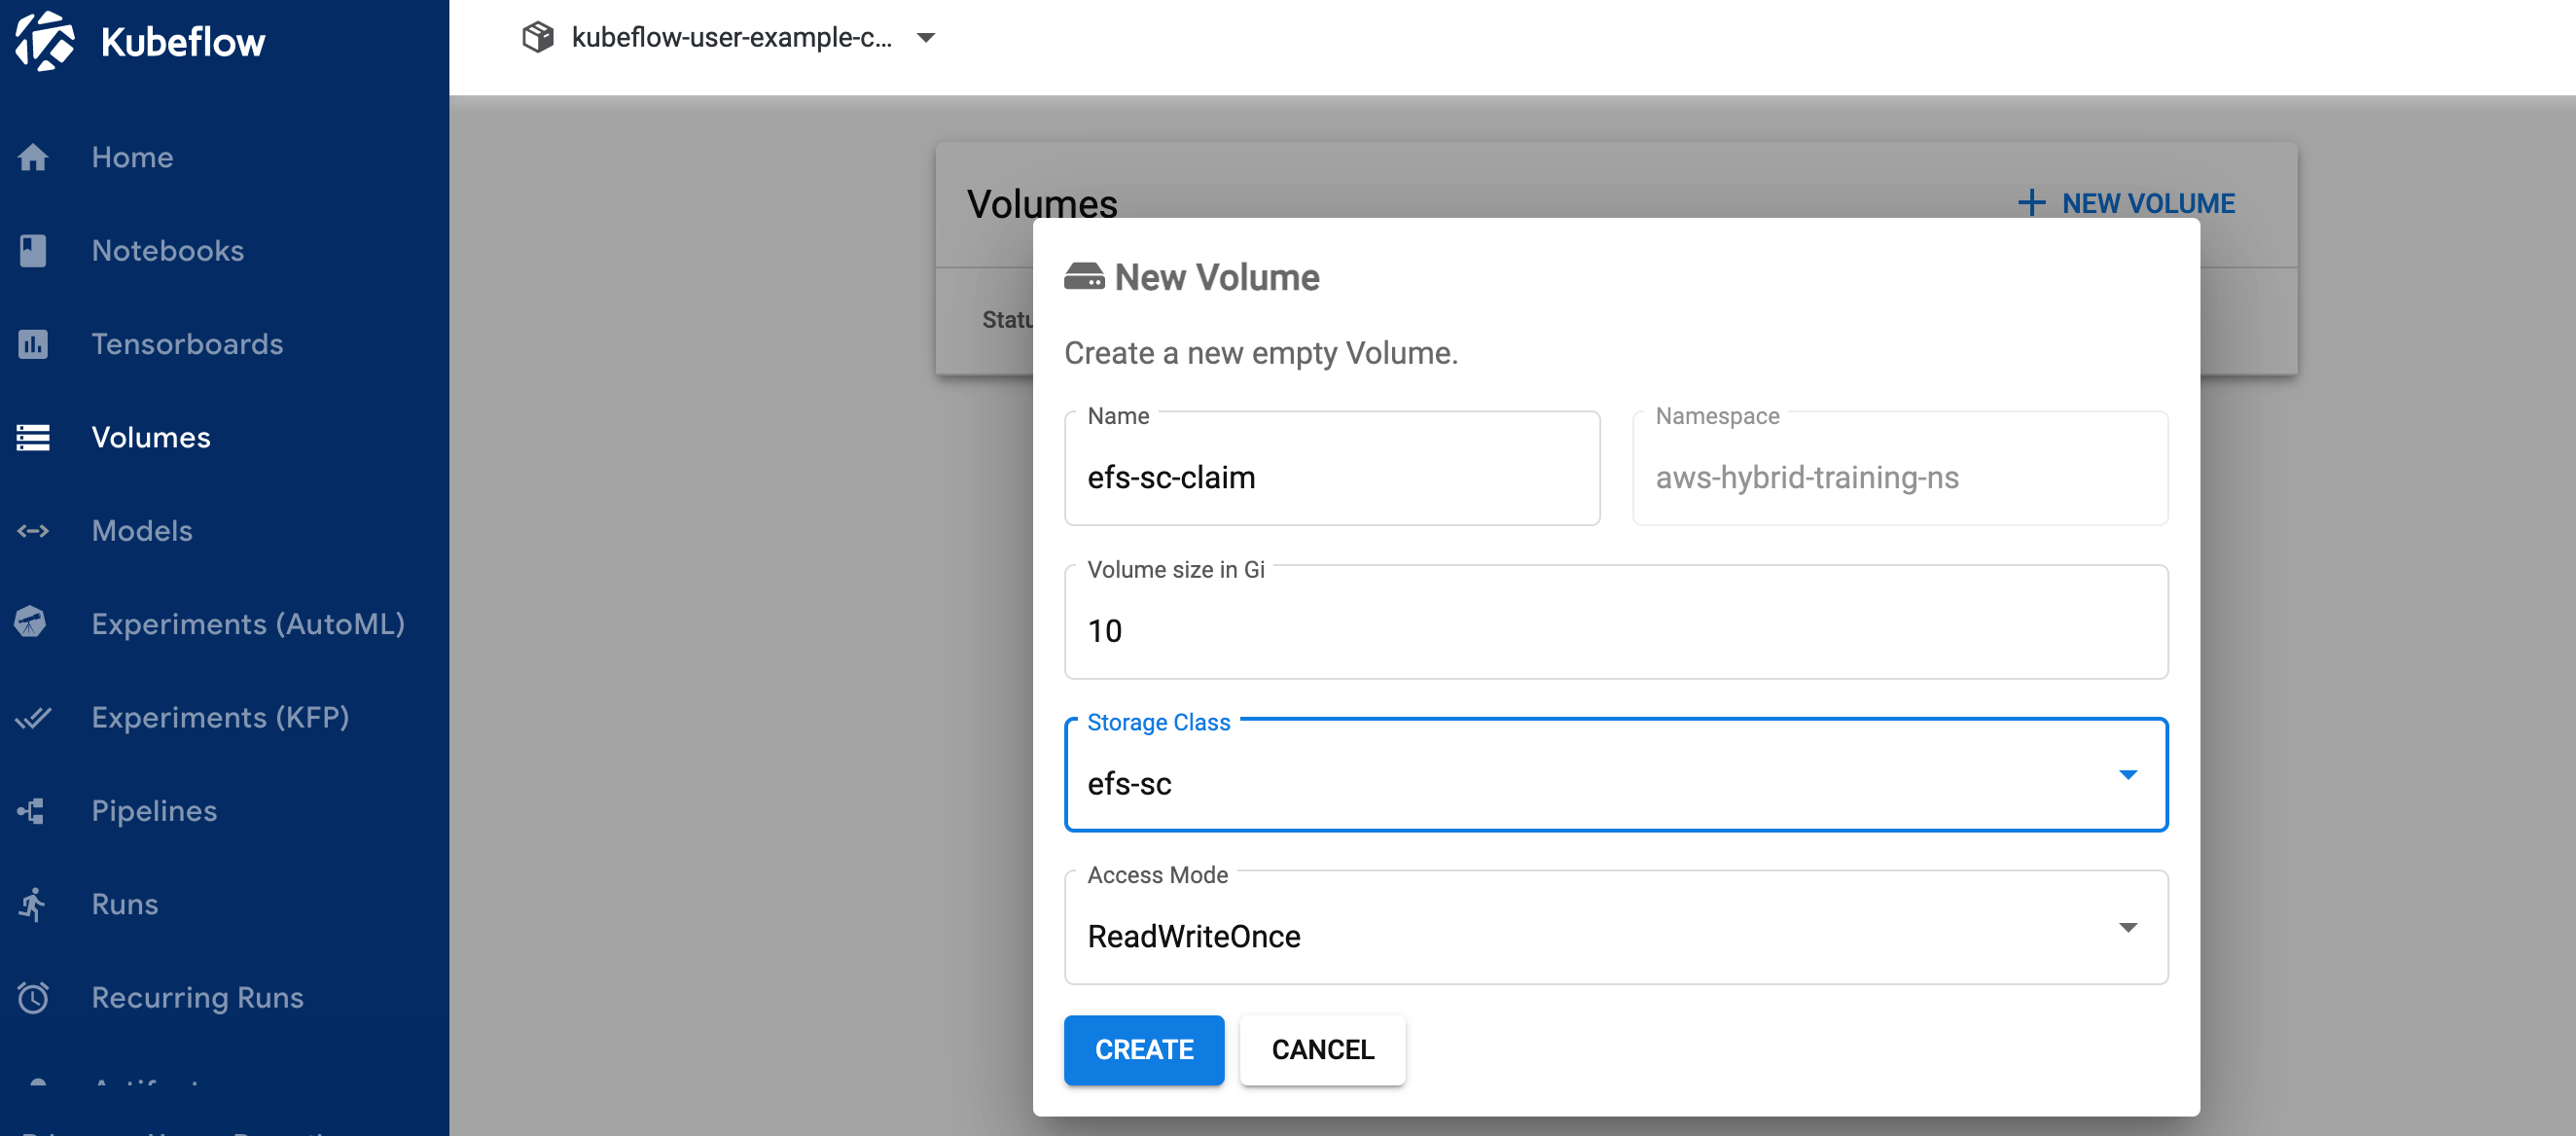2576x1136 pixels.
Task: Click the Runs running-person icon
Action: pos(33,904)
